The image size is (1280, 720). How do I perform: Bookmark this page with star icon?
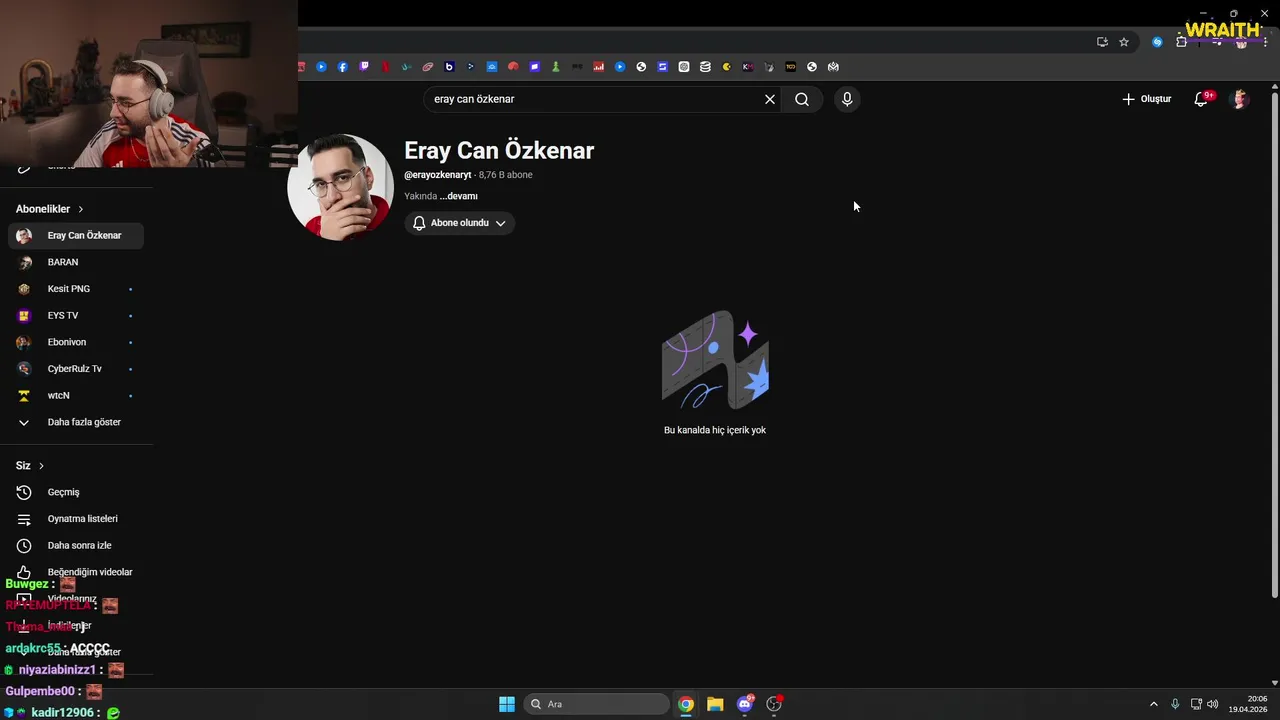(x=1124, y=42)
